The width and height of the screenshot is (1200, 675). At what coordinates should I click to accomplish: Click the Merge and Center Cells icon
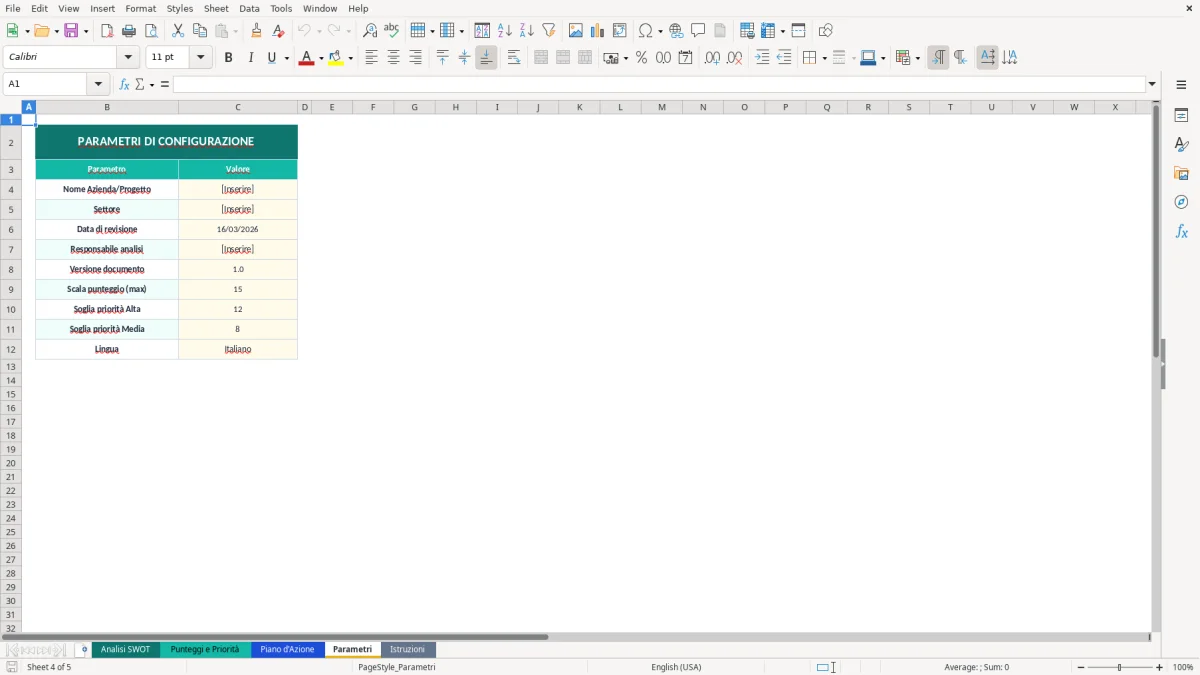click(541, 58)
